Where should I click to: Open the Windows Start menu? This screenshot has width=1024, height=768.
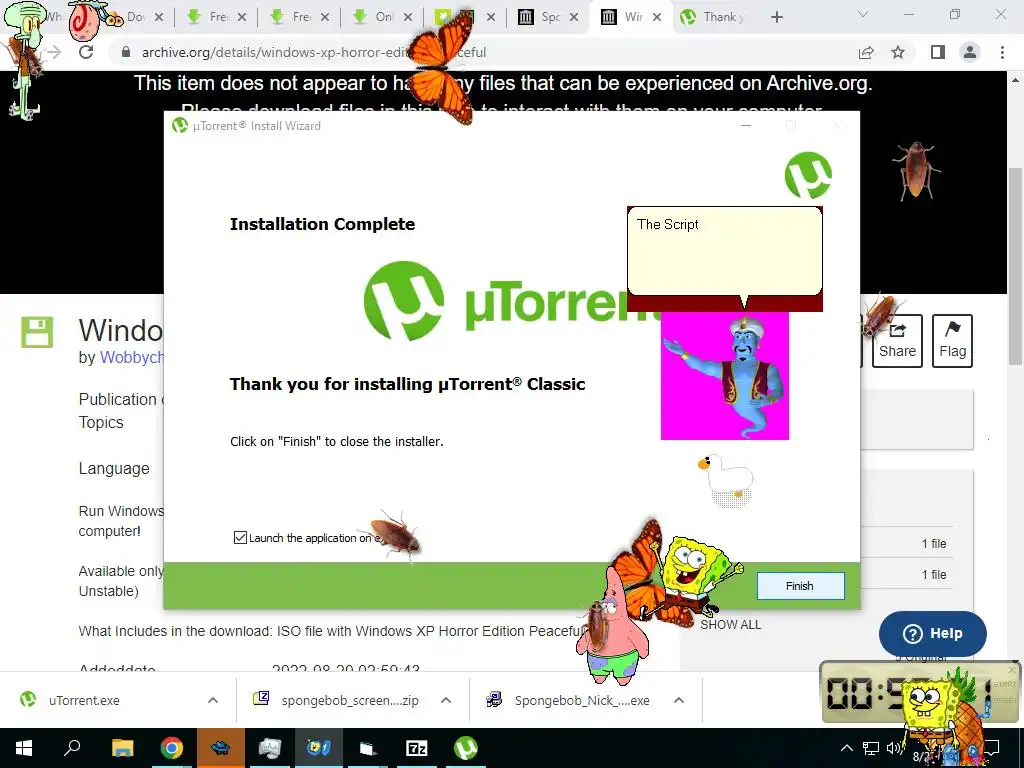[x=24, y=748]
